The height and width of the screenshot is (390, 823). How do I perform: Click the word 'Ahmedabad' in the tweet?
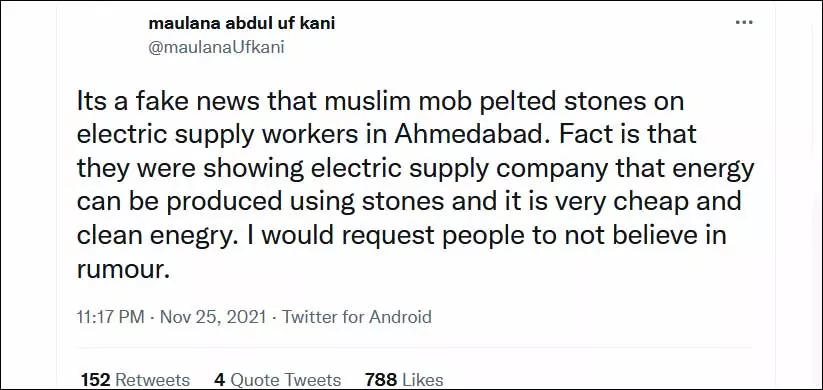tap(470, 134)
